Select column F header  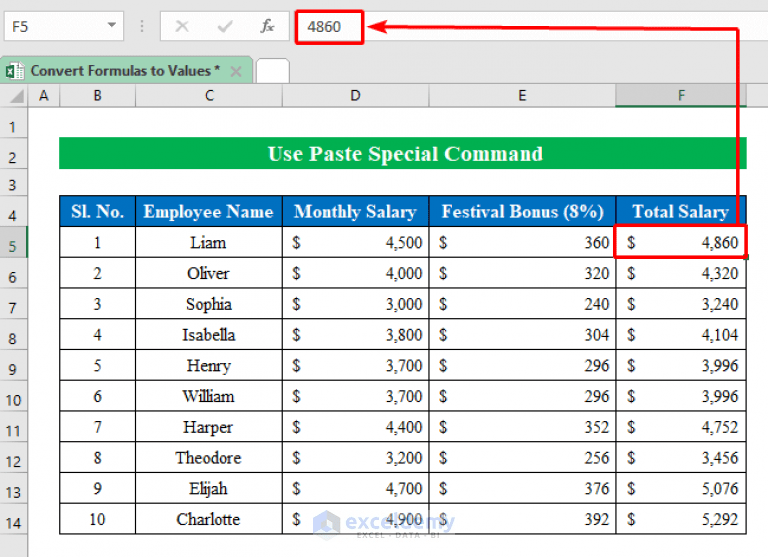(681, 96)
